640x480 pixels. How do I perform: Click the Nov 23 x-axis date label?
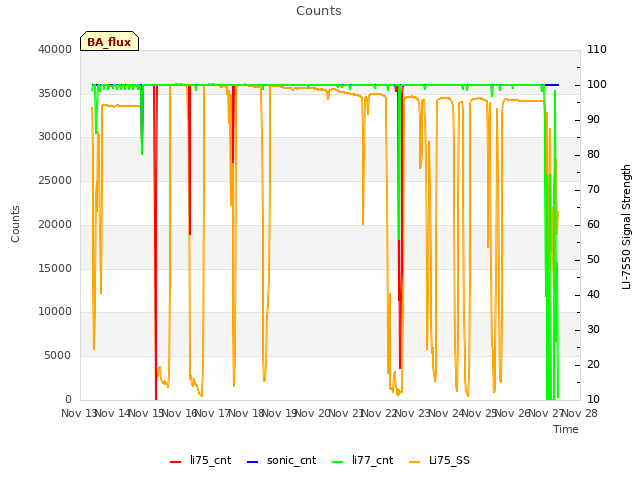[x=413, y=413]
